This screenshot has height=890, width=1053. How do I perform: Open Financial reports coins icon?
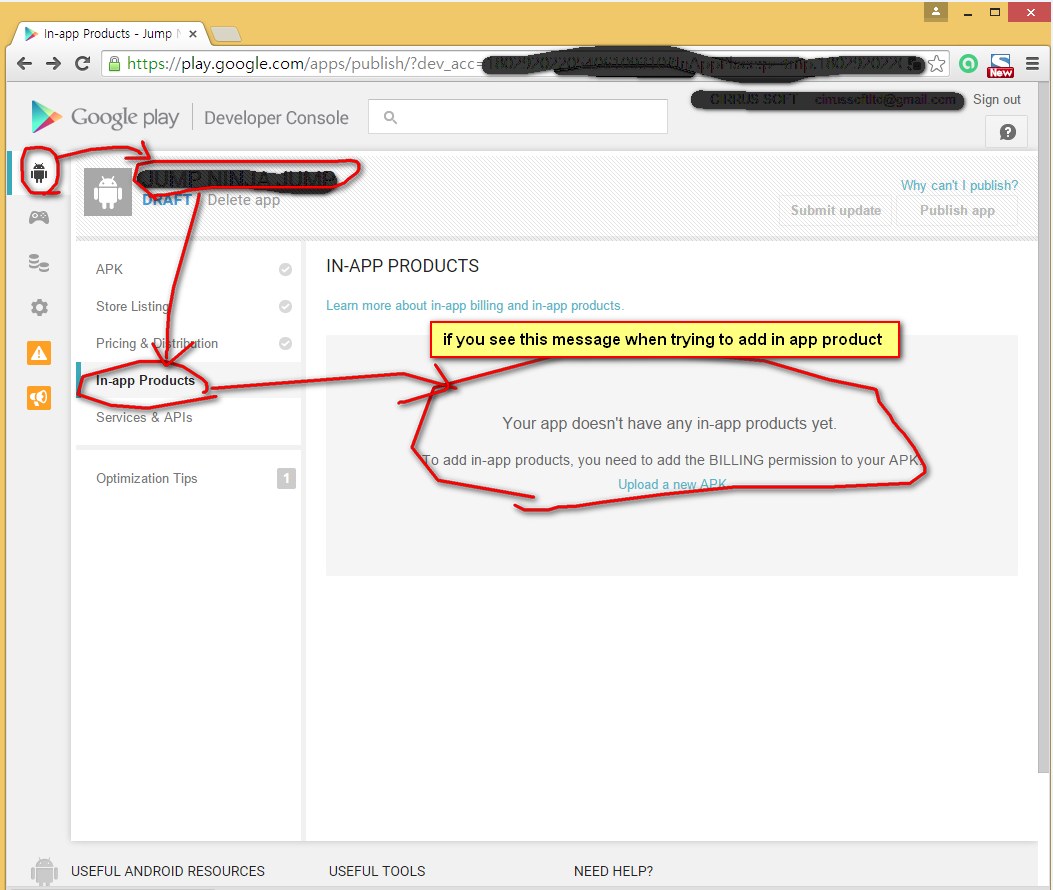pos(39,263)
